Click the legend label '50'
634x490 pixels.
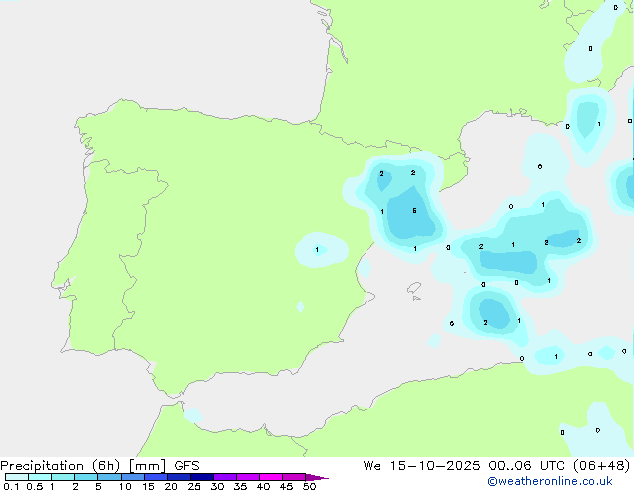[309, 486]
